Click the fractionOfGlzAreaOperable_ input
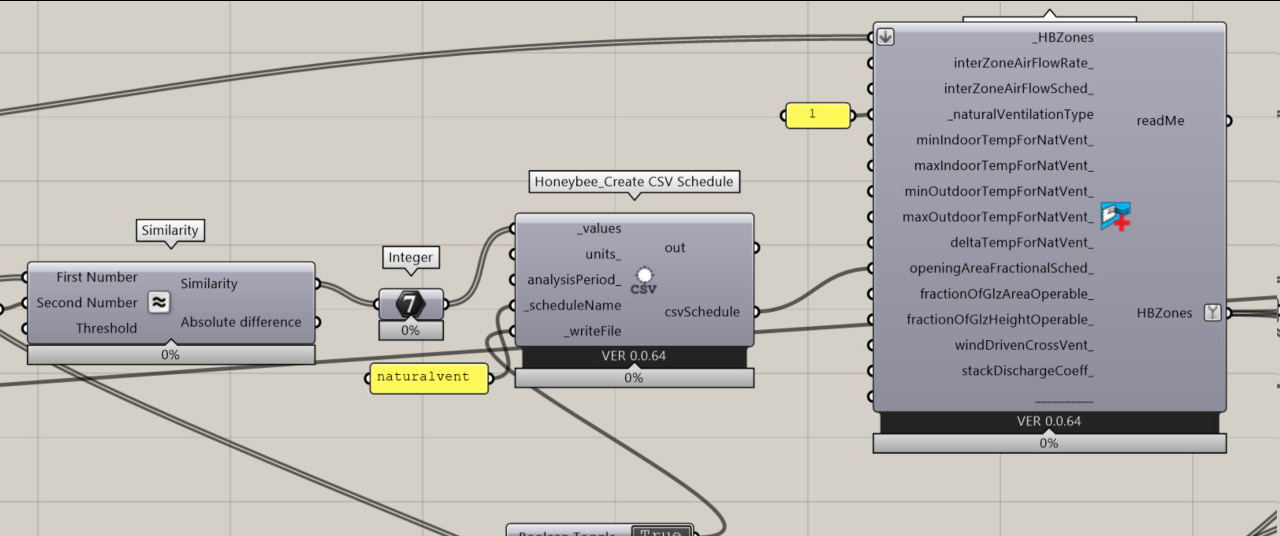 (1007, 294)
